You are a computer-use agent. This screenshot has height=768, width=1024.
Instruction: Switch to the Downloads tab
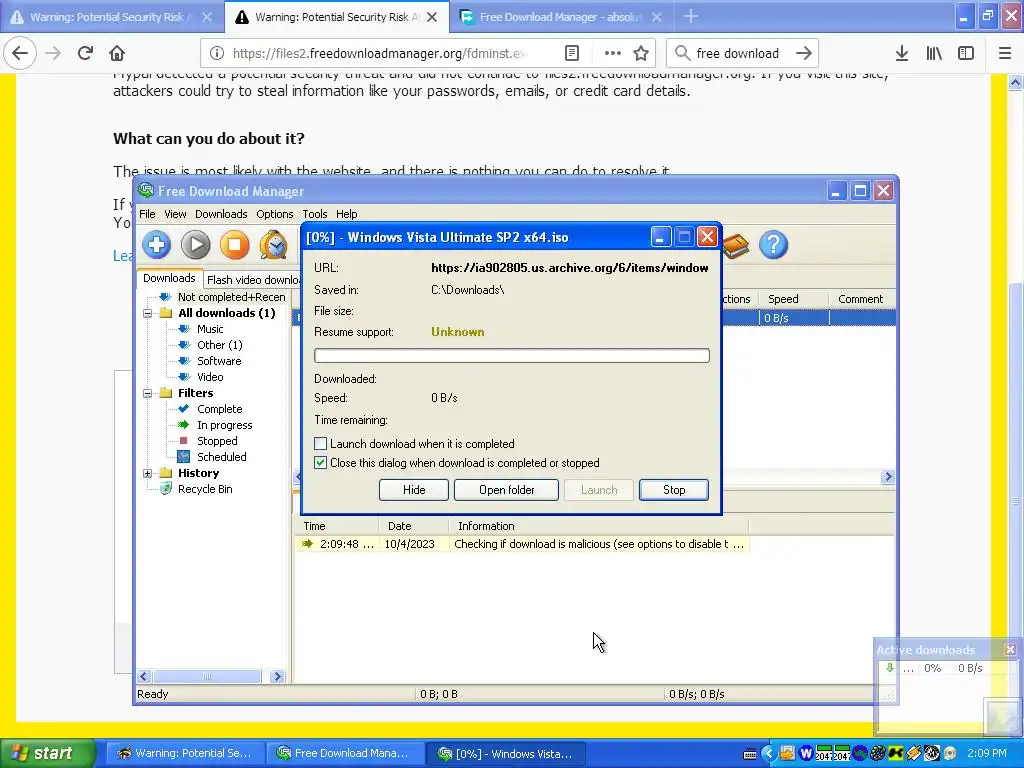[x=169, y=278]
